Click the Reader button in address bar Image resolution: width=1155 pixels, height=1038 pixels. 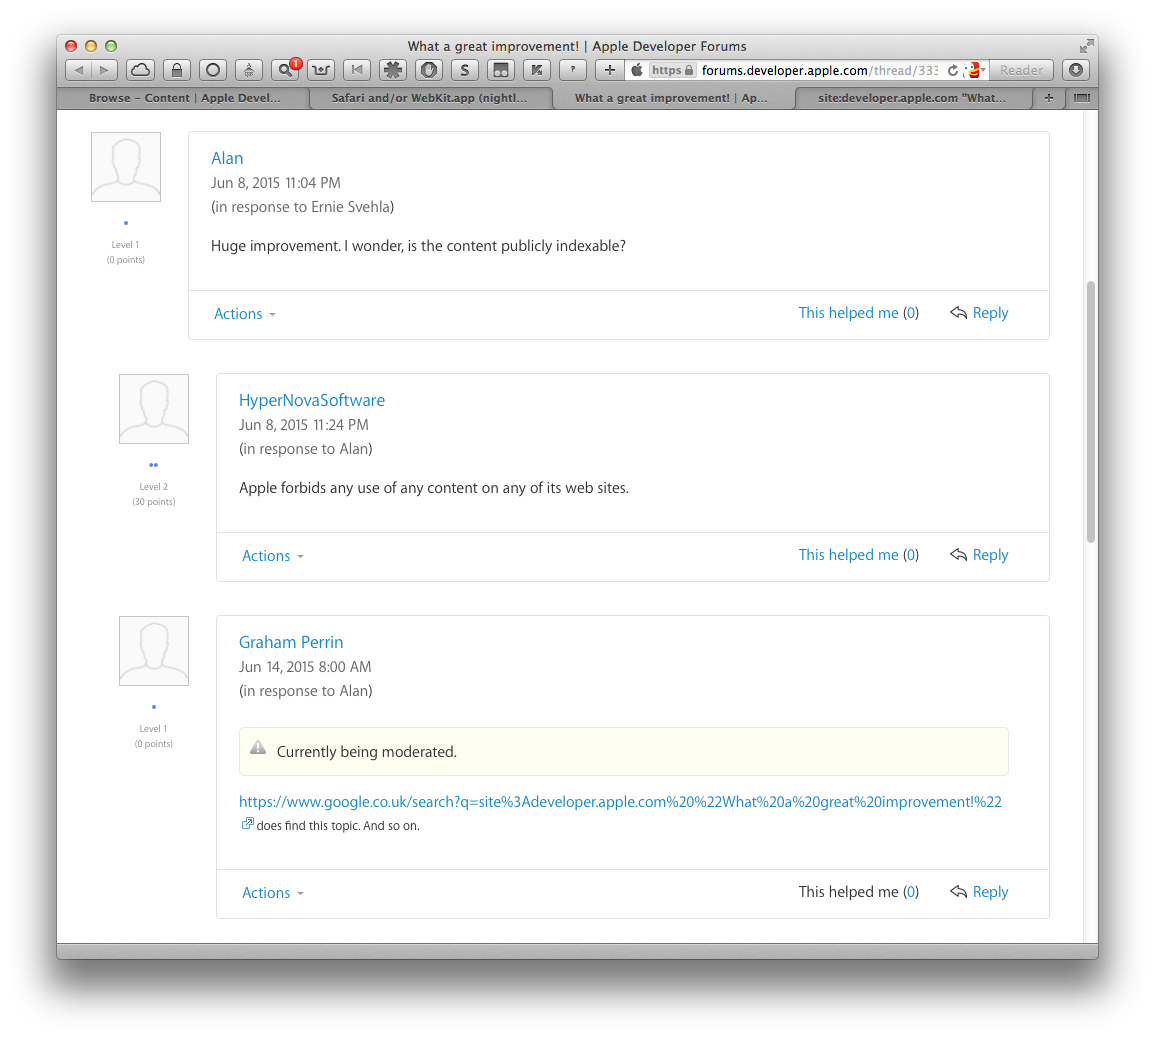pyautogui.click(x=1021, y=70)
